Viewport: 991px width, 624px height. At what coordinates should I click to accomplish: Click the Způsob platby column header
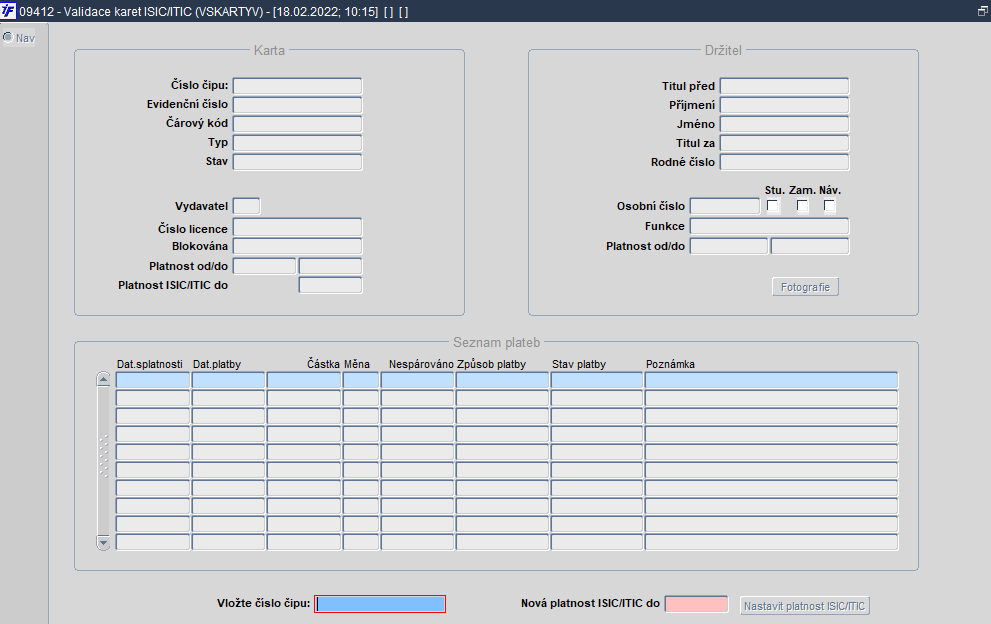pos(491,364)
